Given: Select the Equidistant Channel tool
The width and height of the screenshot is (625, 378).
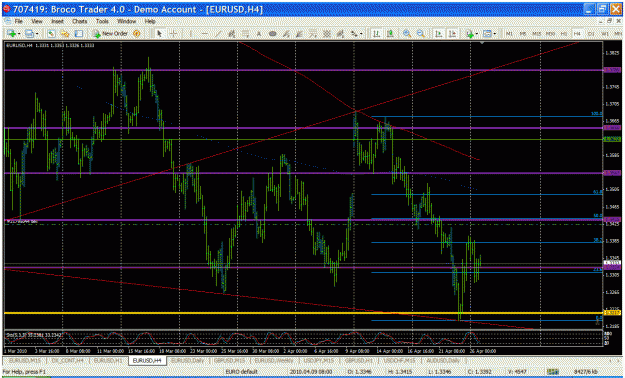Looking at the screenshot, I should click(232, 34).
